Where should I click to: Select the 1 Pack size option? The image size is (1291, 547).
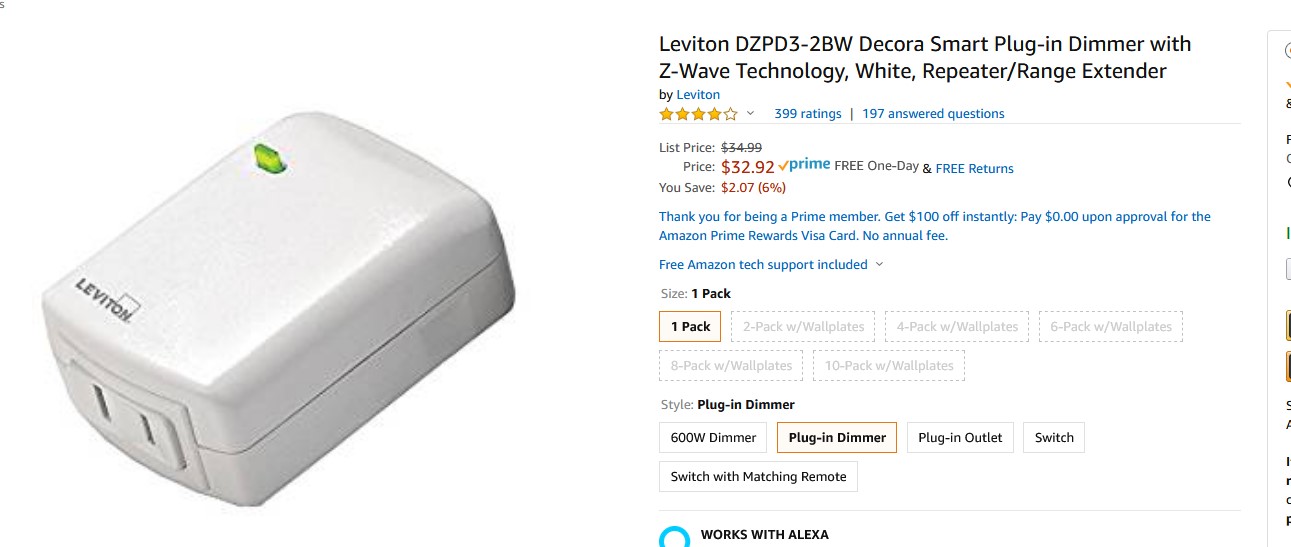point(690,327)
